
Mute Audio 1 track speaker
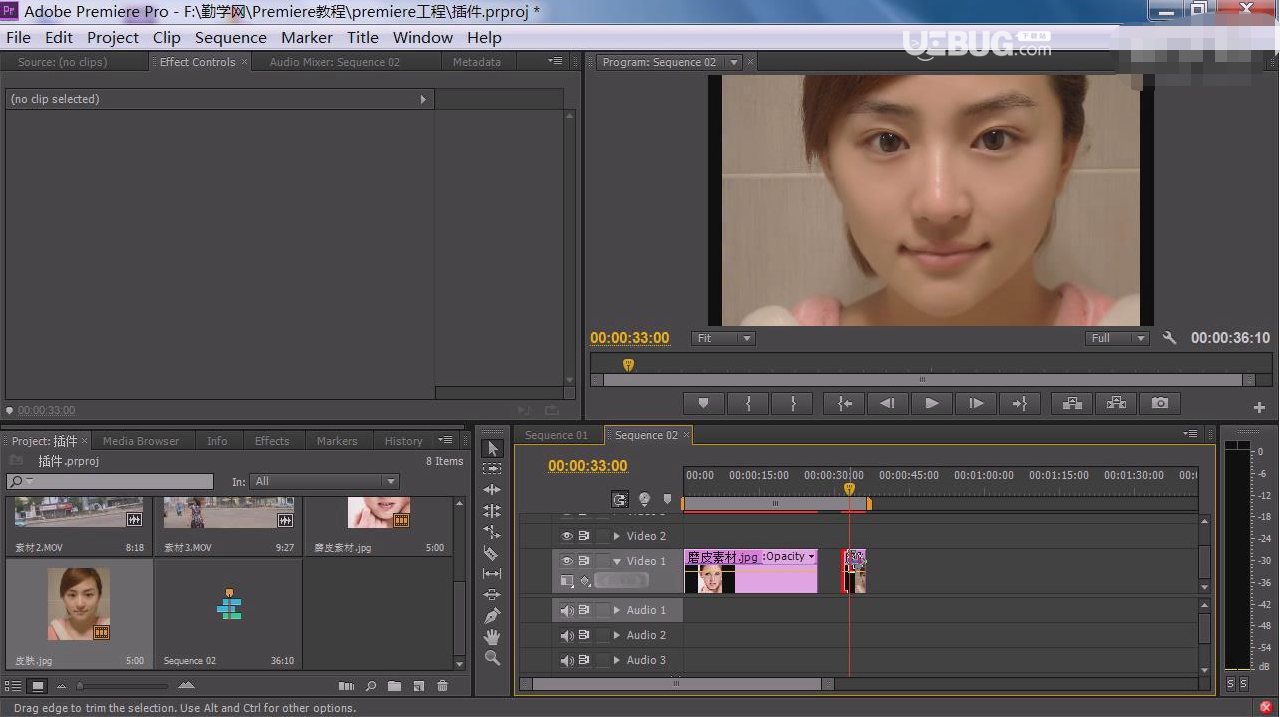567,610
